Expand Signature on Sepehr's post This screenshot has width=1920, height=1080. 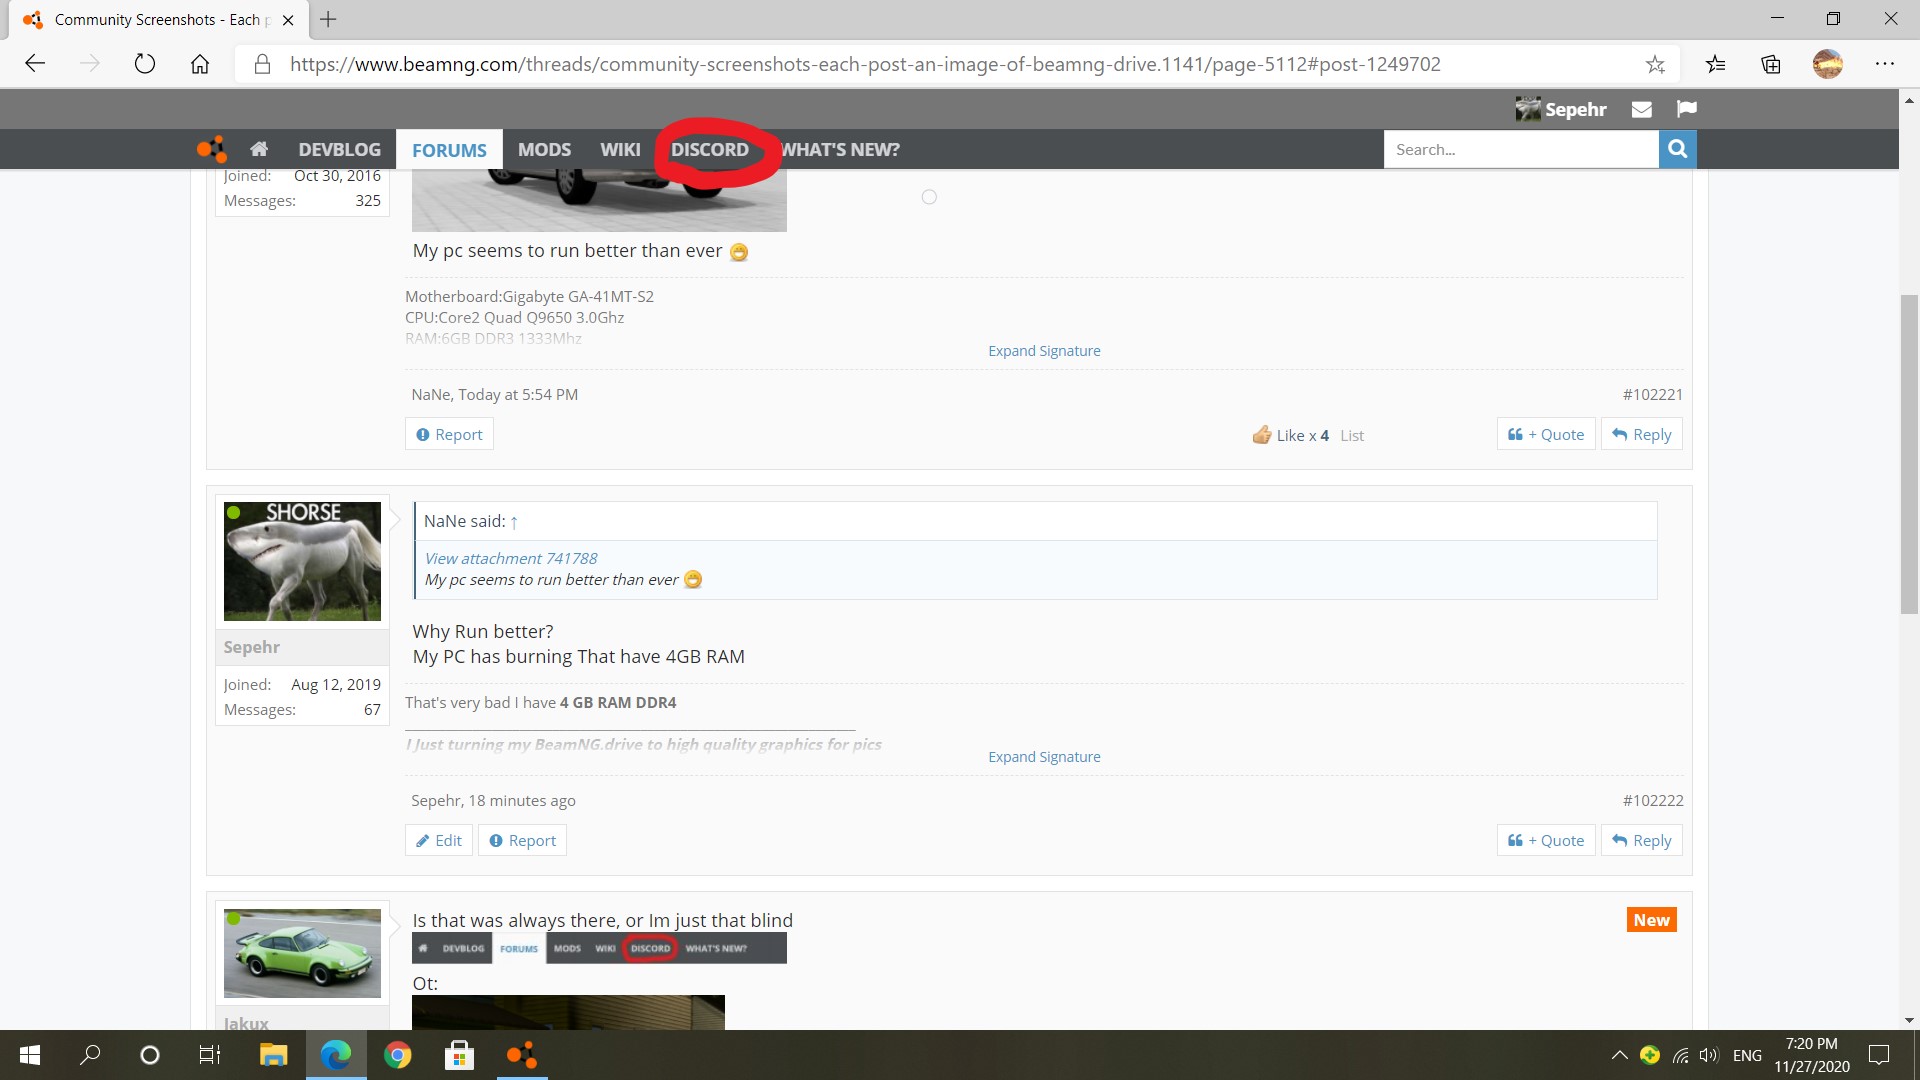tap(1044, 757)
